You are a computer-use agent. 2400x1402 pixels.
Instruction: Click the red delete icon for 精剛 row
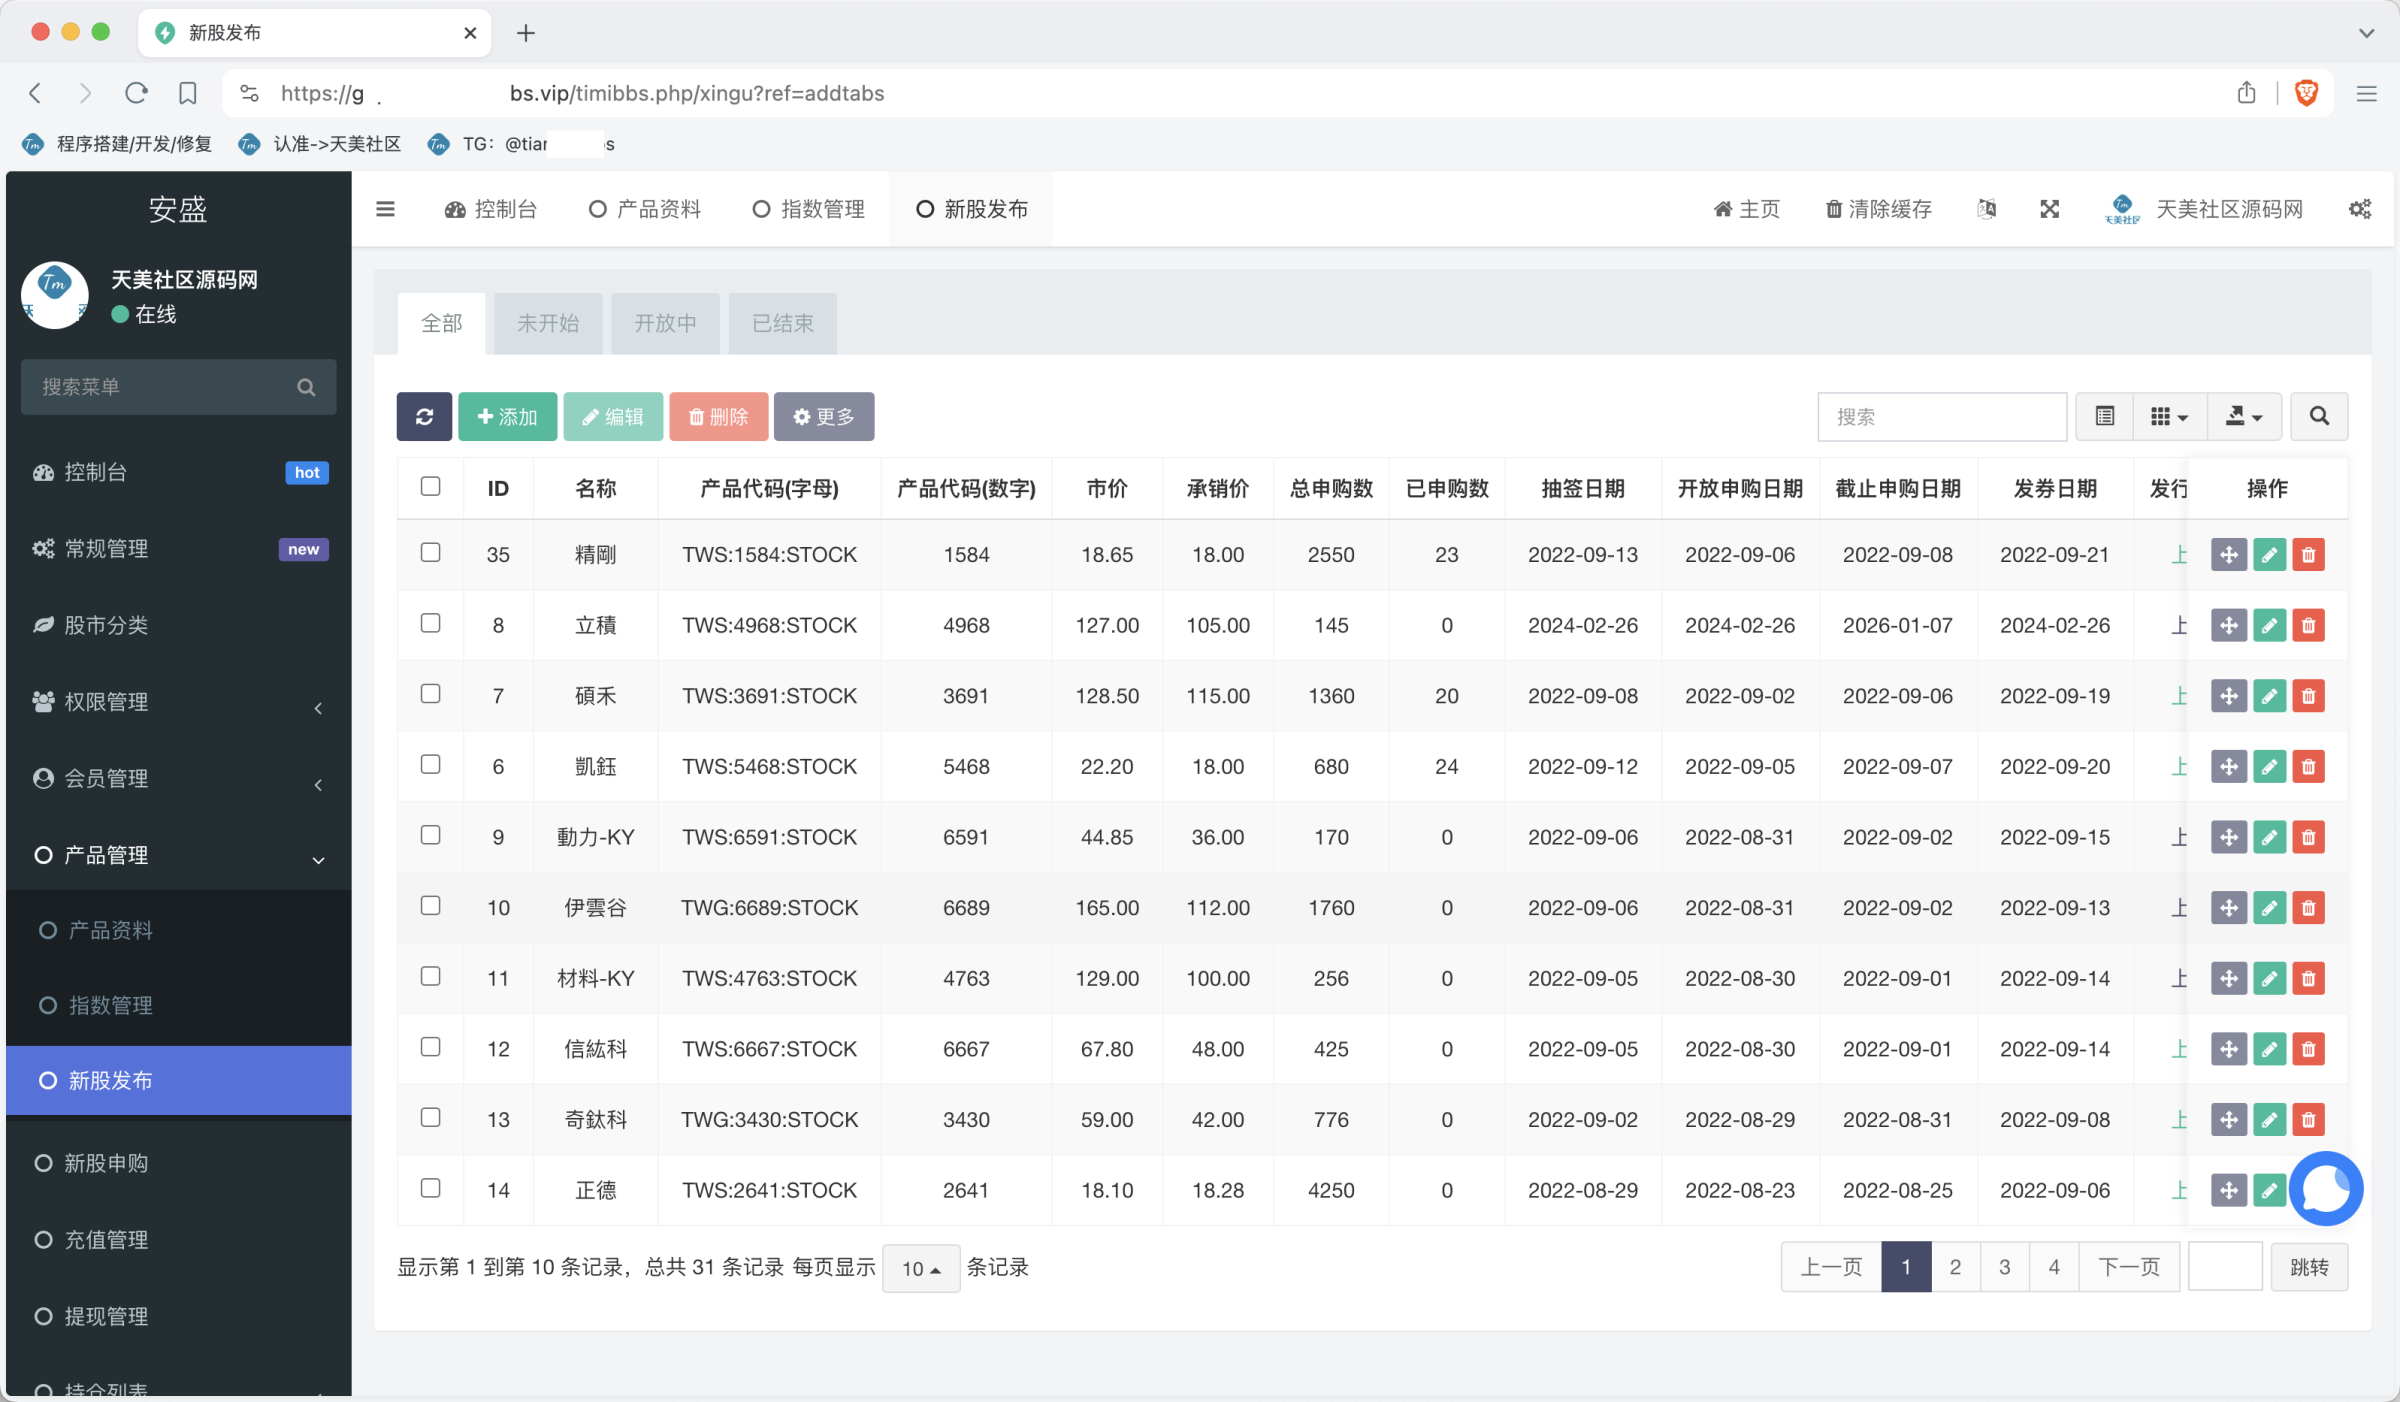click(2308, 554)
